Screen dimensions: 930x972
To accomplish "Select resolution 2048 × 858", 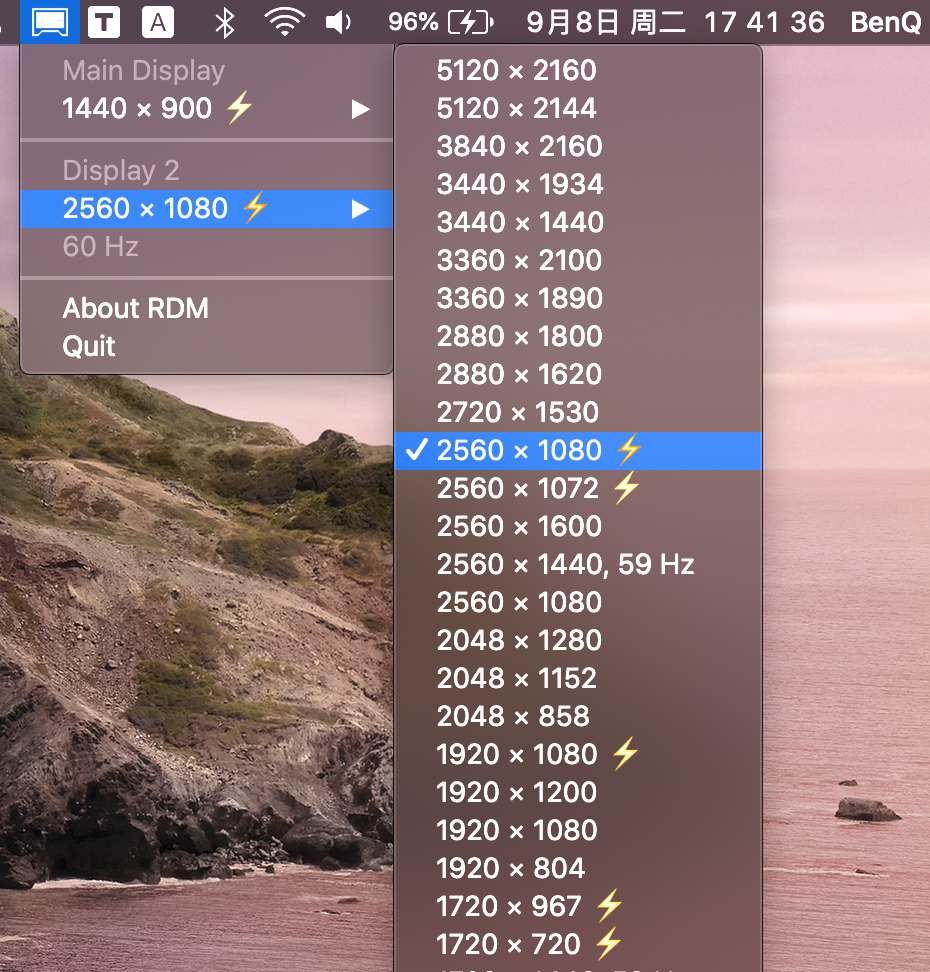I will coord(578,717).
